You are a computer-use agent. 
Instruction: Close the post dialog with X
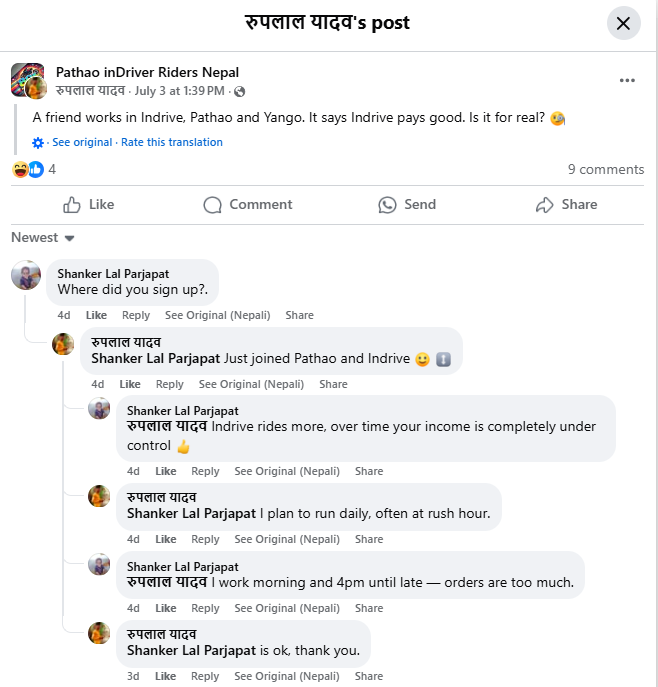[623, 23]
